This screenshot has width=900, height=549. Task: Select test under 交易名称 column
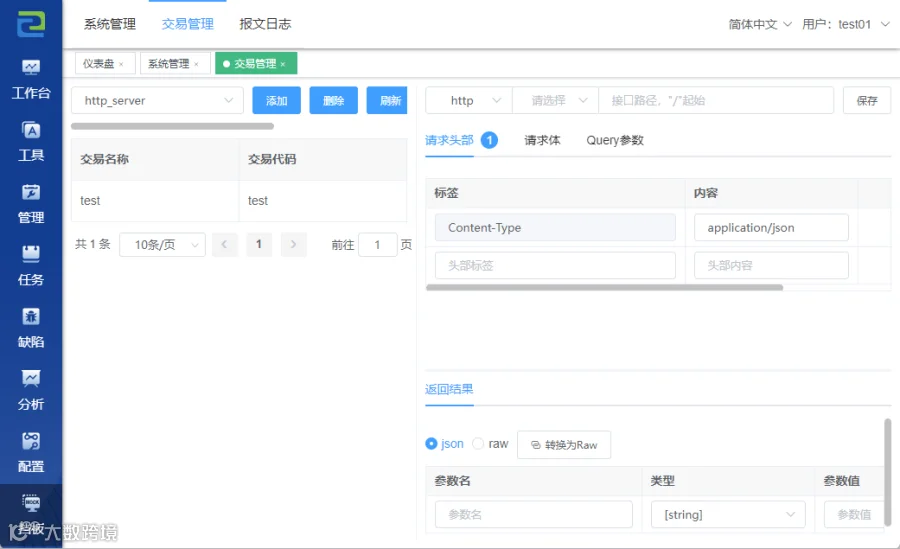click(90, 200)
